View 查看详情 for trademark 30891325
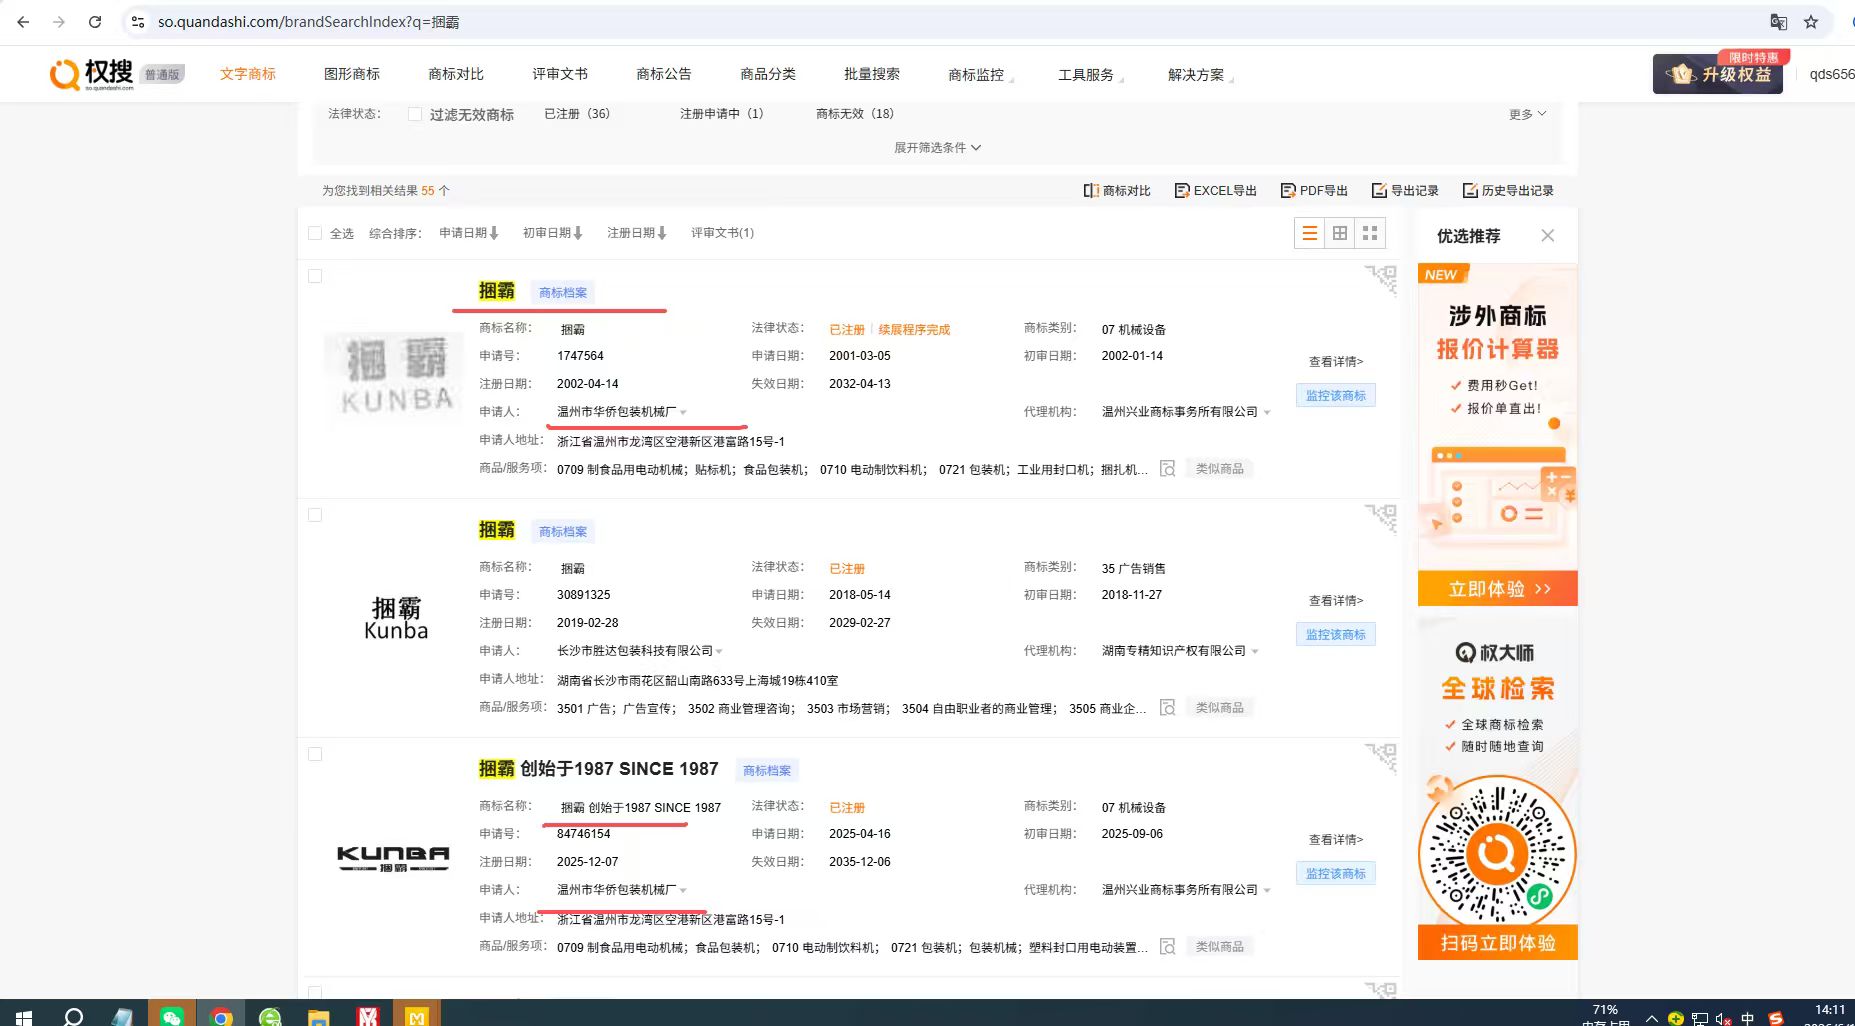 [x=1336, y=601]
